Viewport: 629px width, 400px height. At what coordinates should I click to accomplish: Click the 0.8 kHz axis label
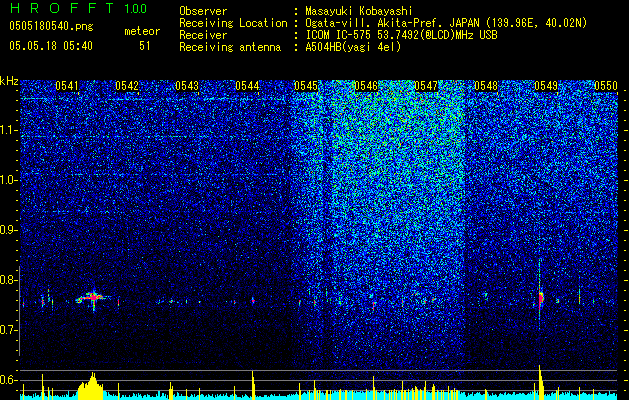tap(9, 280)
